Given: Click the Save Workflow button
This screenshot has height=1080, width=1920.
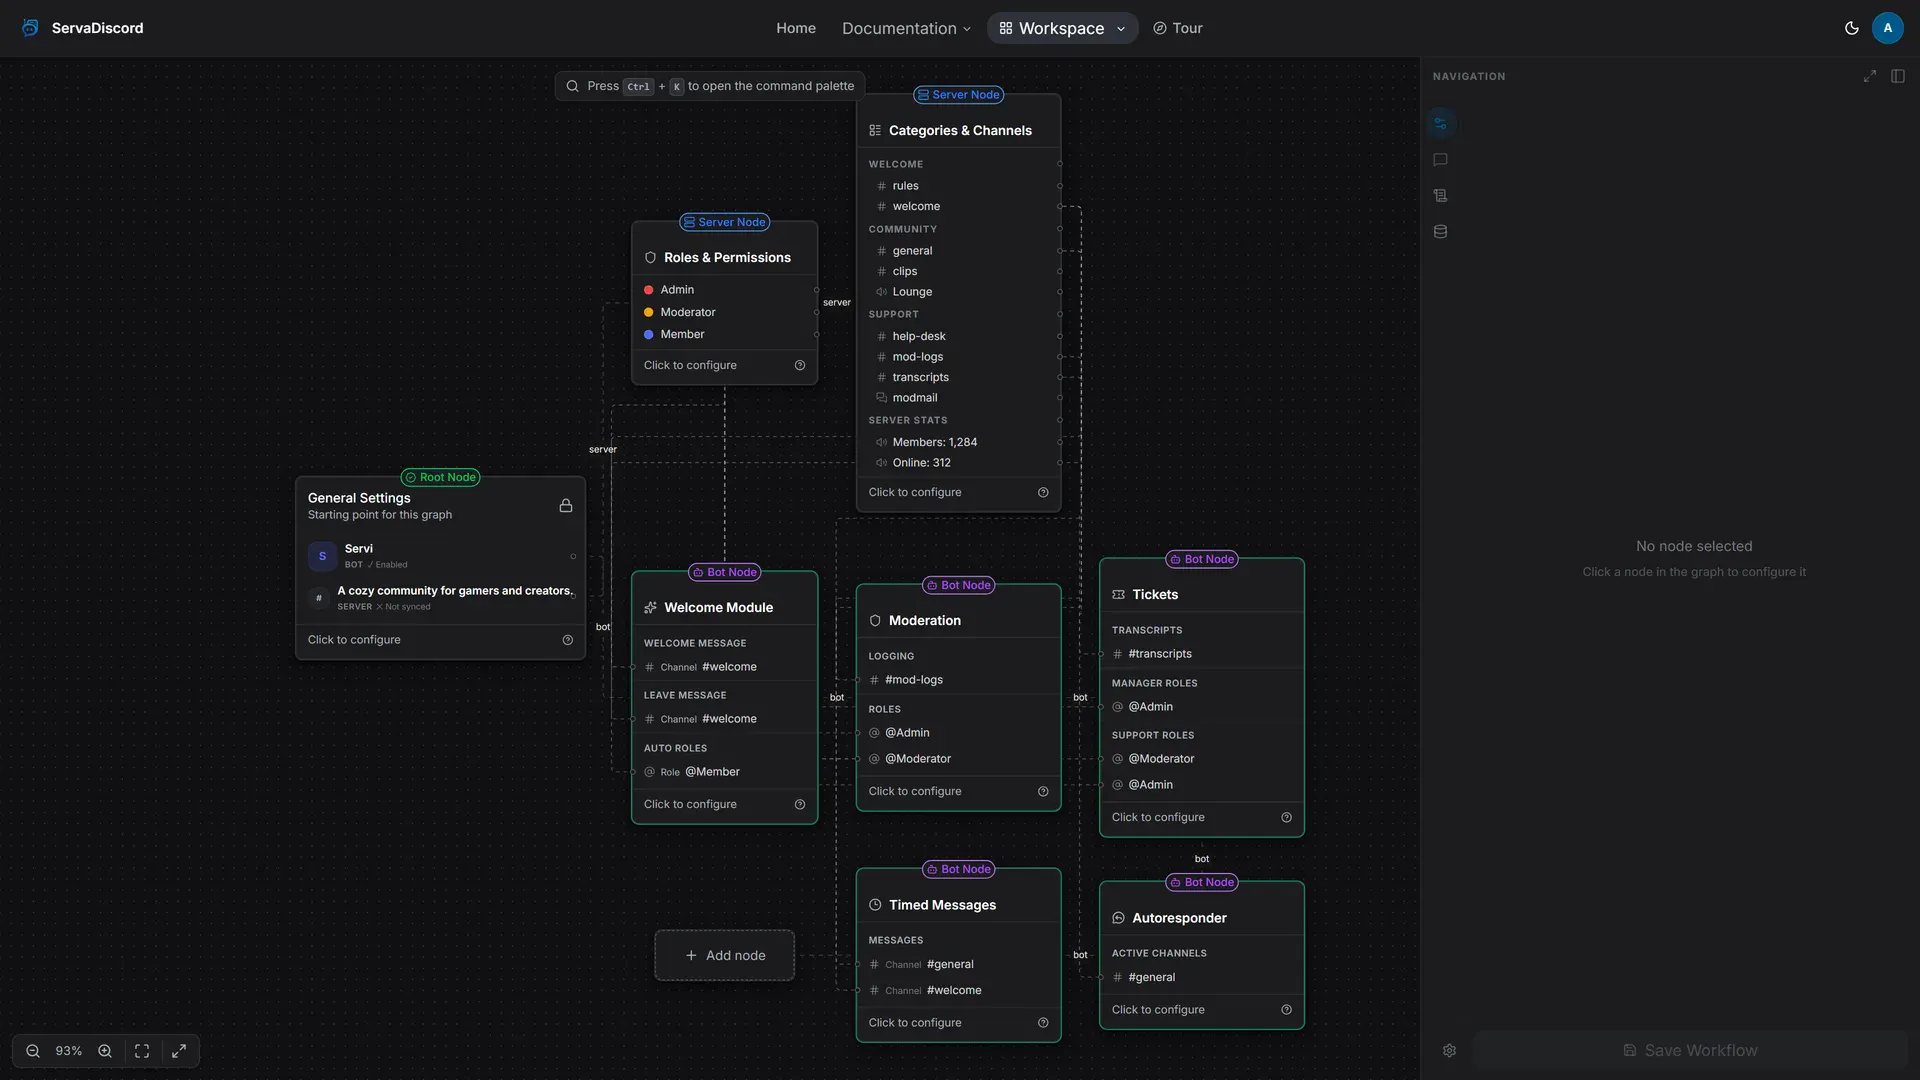Looking at the screenshot, I should click(1690, 1050).
